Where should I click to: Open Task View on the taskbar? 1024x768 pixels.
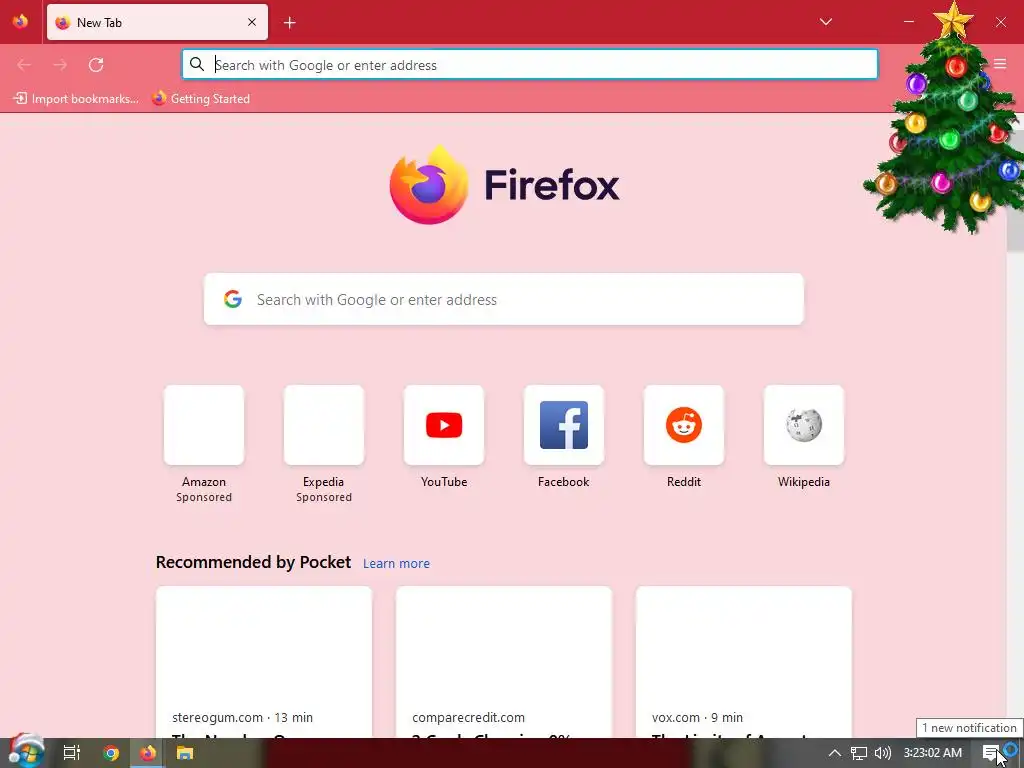(72, 753)
